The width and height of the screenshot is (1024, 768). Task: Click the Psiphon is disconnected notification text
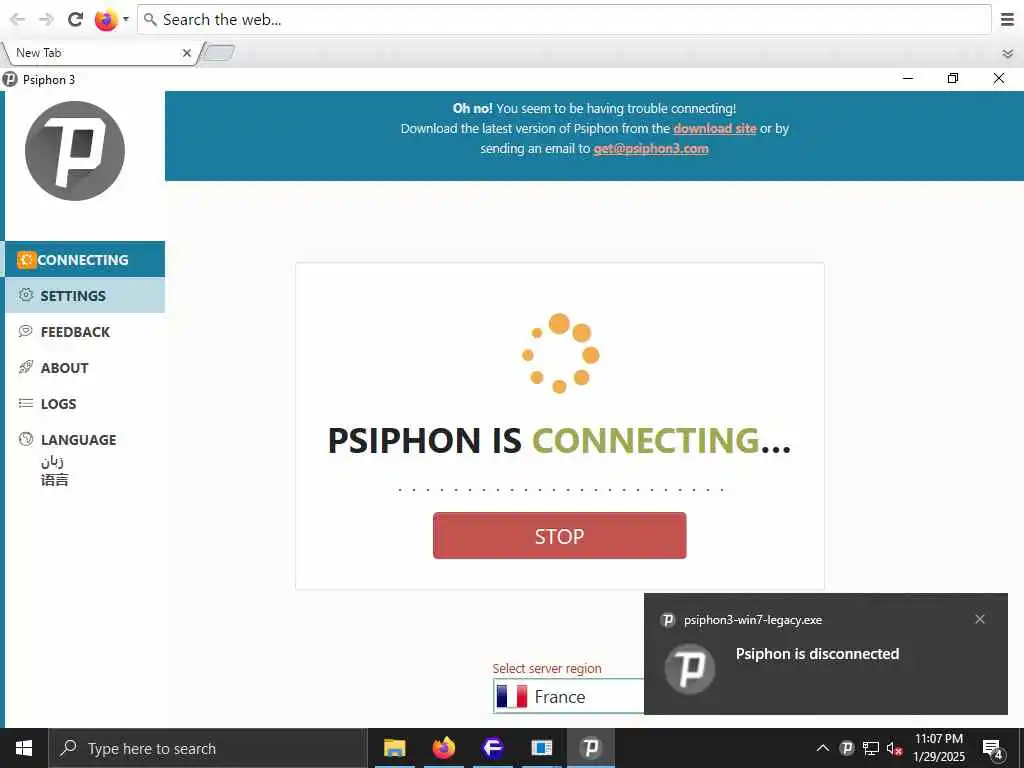817,654
